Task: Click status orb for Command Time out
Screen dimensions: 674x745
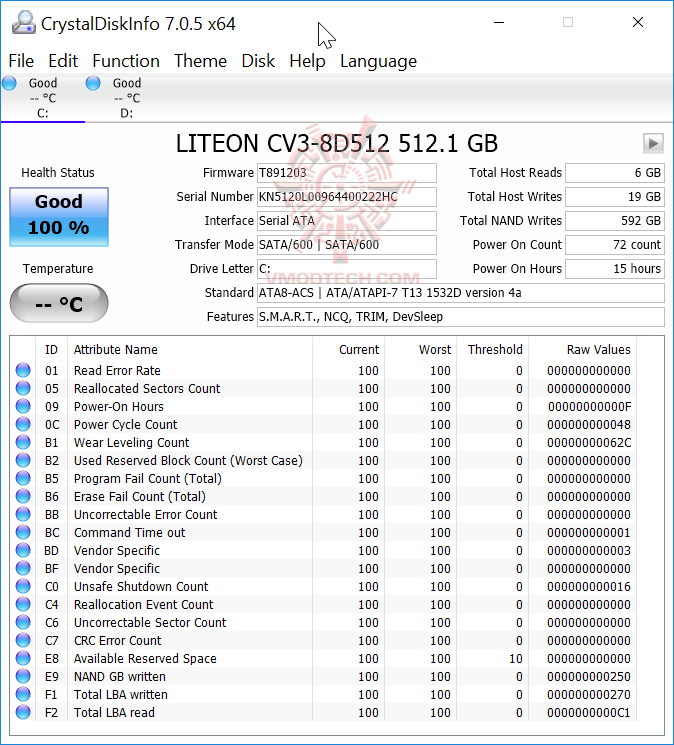Action: coord(23,532)
